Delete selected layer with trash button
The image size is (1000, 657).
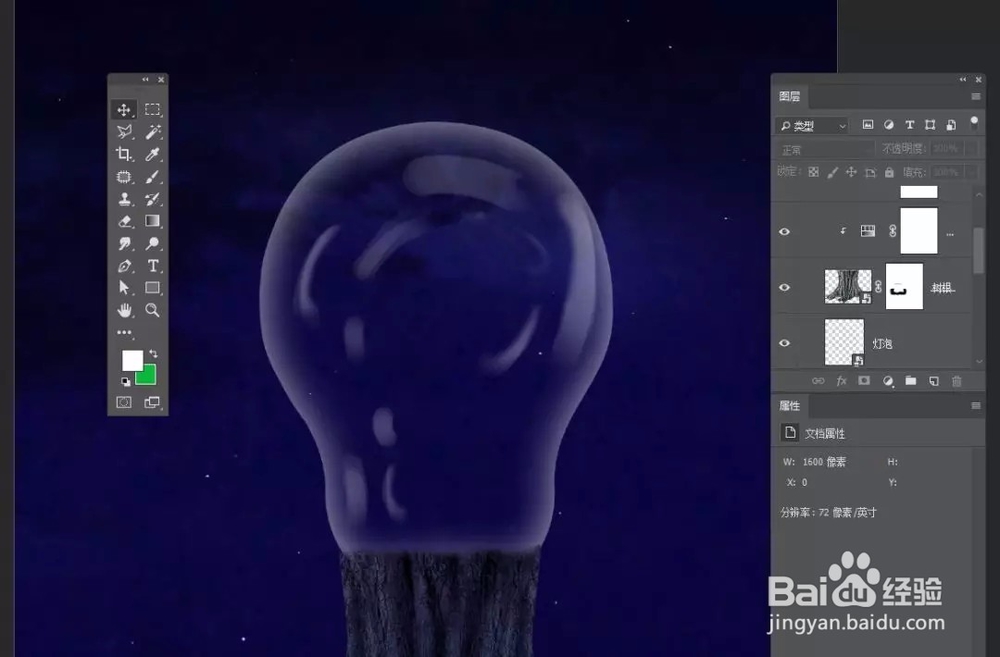point(957,380)
